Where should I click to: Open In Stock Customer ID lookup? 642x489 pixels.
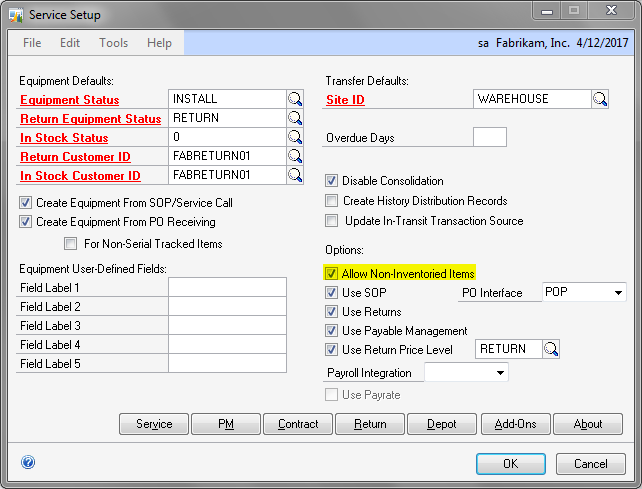[x=295, y=175]
